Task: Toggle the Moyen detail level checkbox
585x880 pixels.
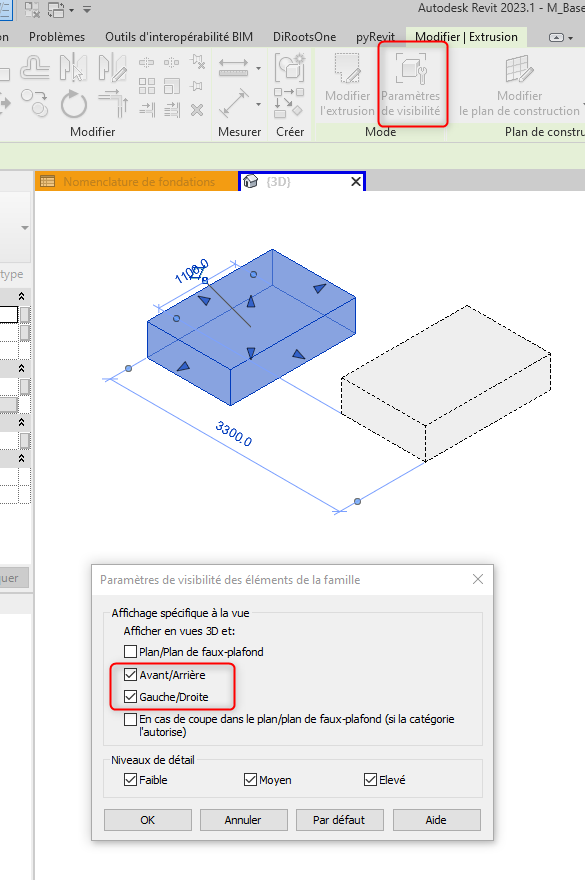Action: pyautogui.click(x=250, y=780)
